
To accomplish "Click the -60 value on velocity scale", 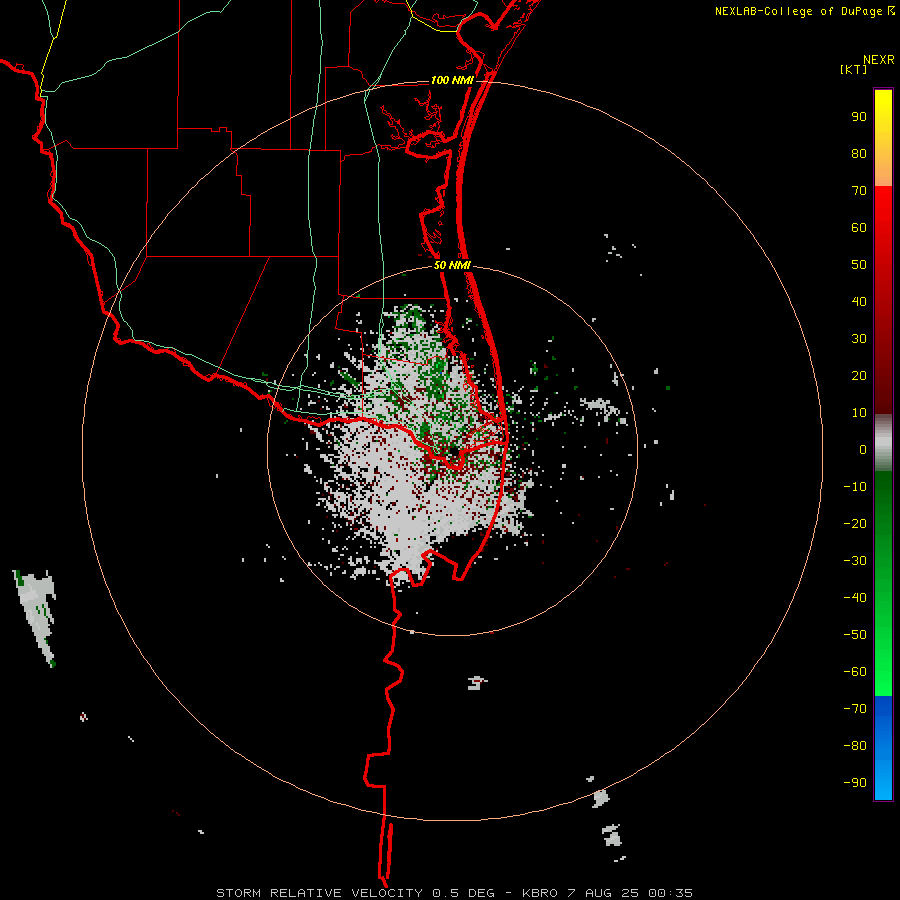I will (x=855, y=672).
